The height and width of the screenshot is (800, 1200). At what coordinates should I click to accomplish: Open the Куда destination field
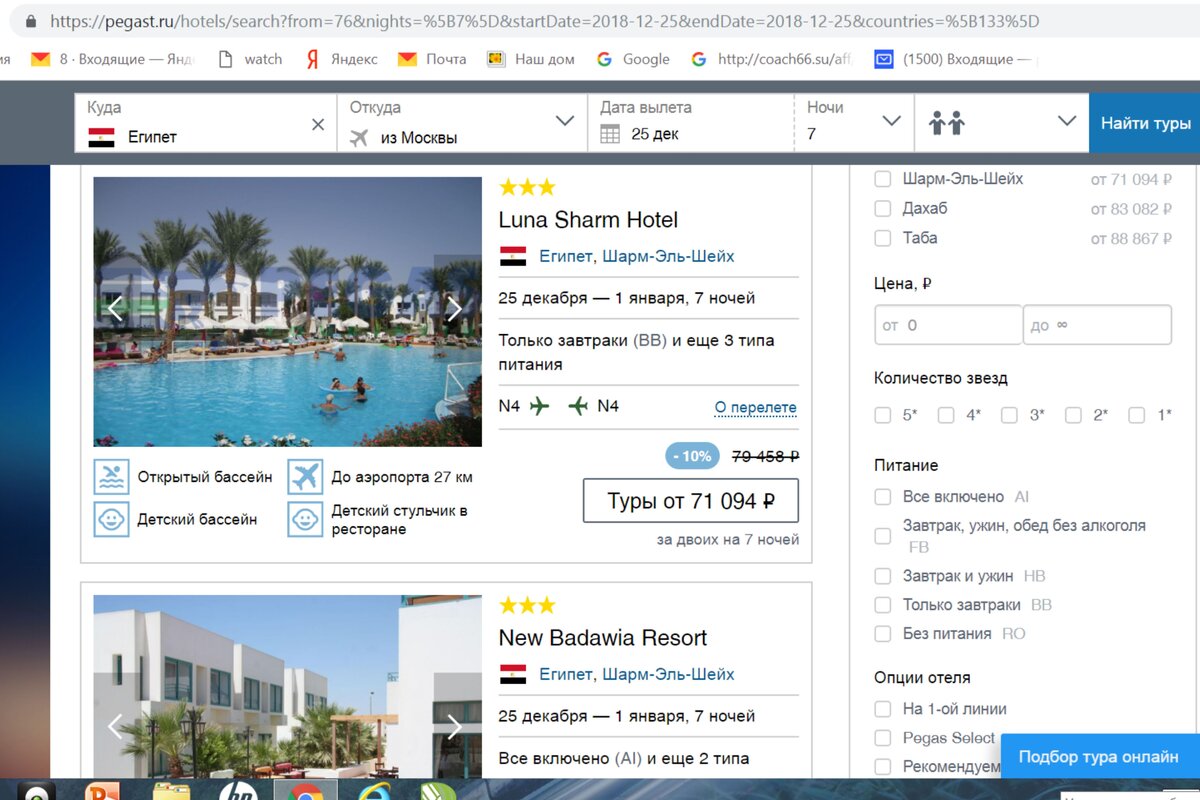(205, 123)
